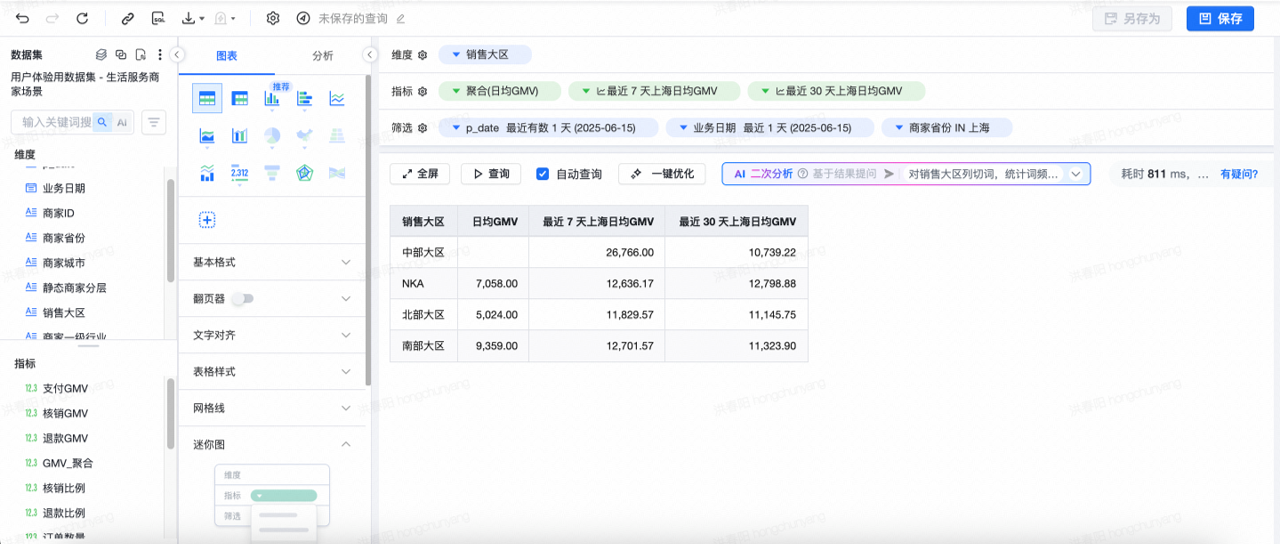Open the AI 二次分析 prompt dropdown

tap(1077, 174)
